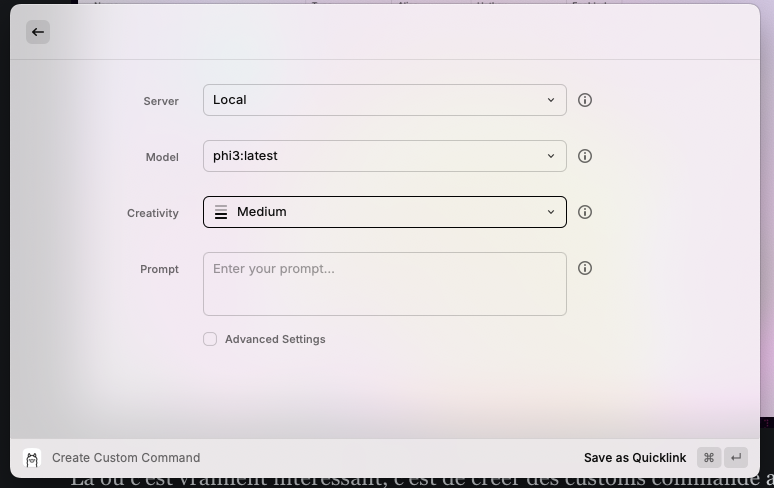Click the Advanced Settings text label
774x488 pixels.
click(x=275, y=339)
